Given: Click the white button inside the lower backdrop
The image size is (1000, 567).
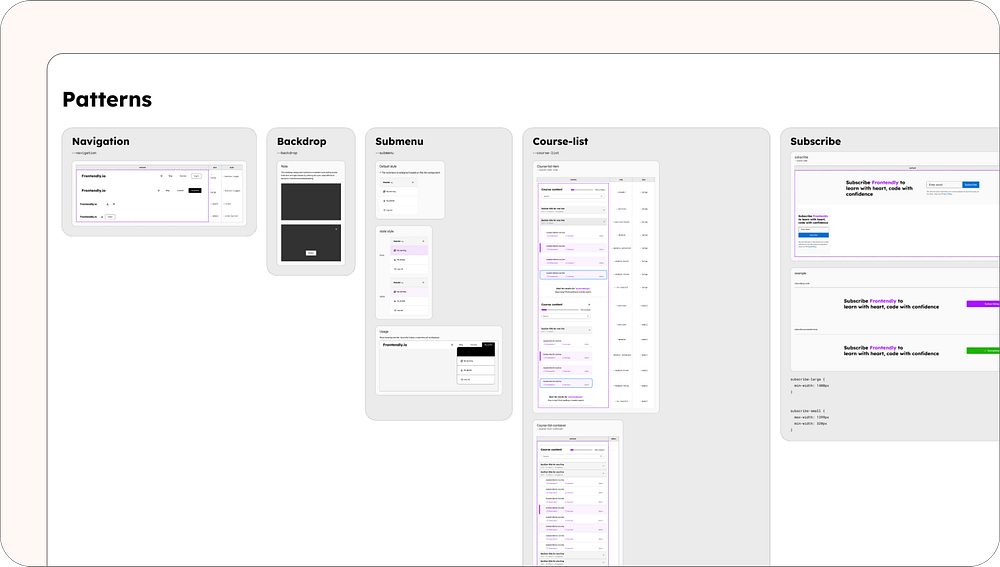Looking at the screenshot, I should (311, 253).
